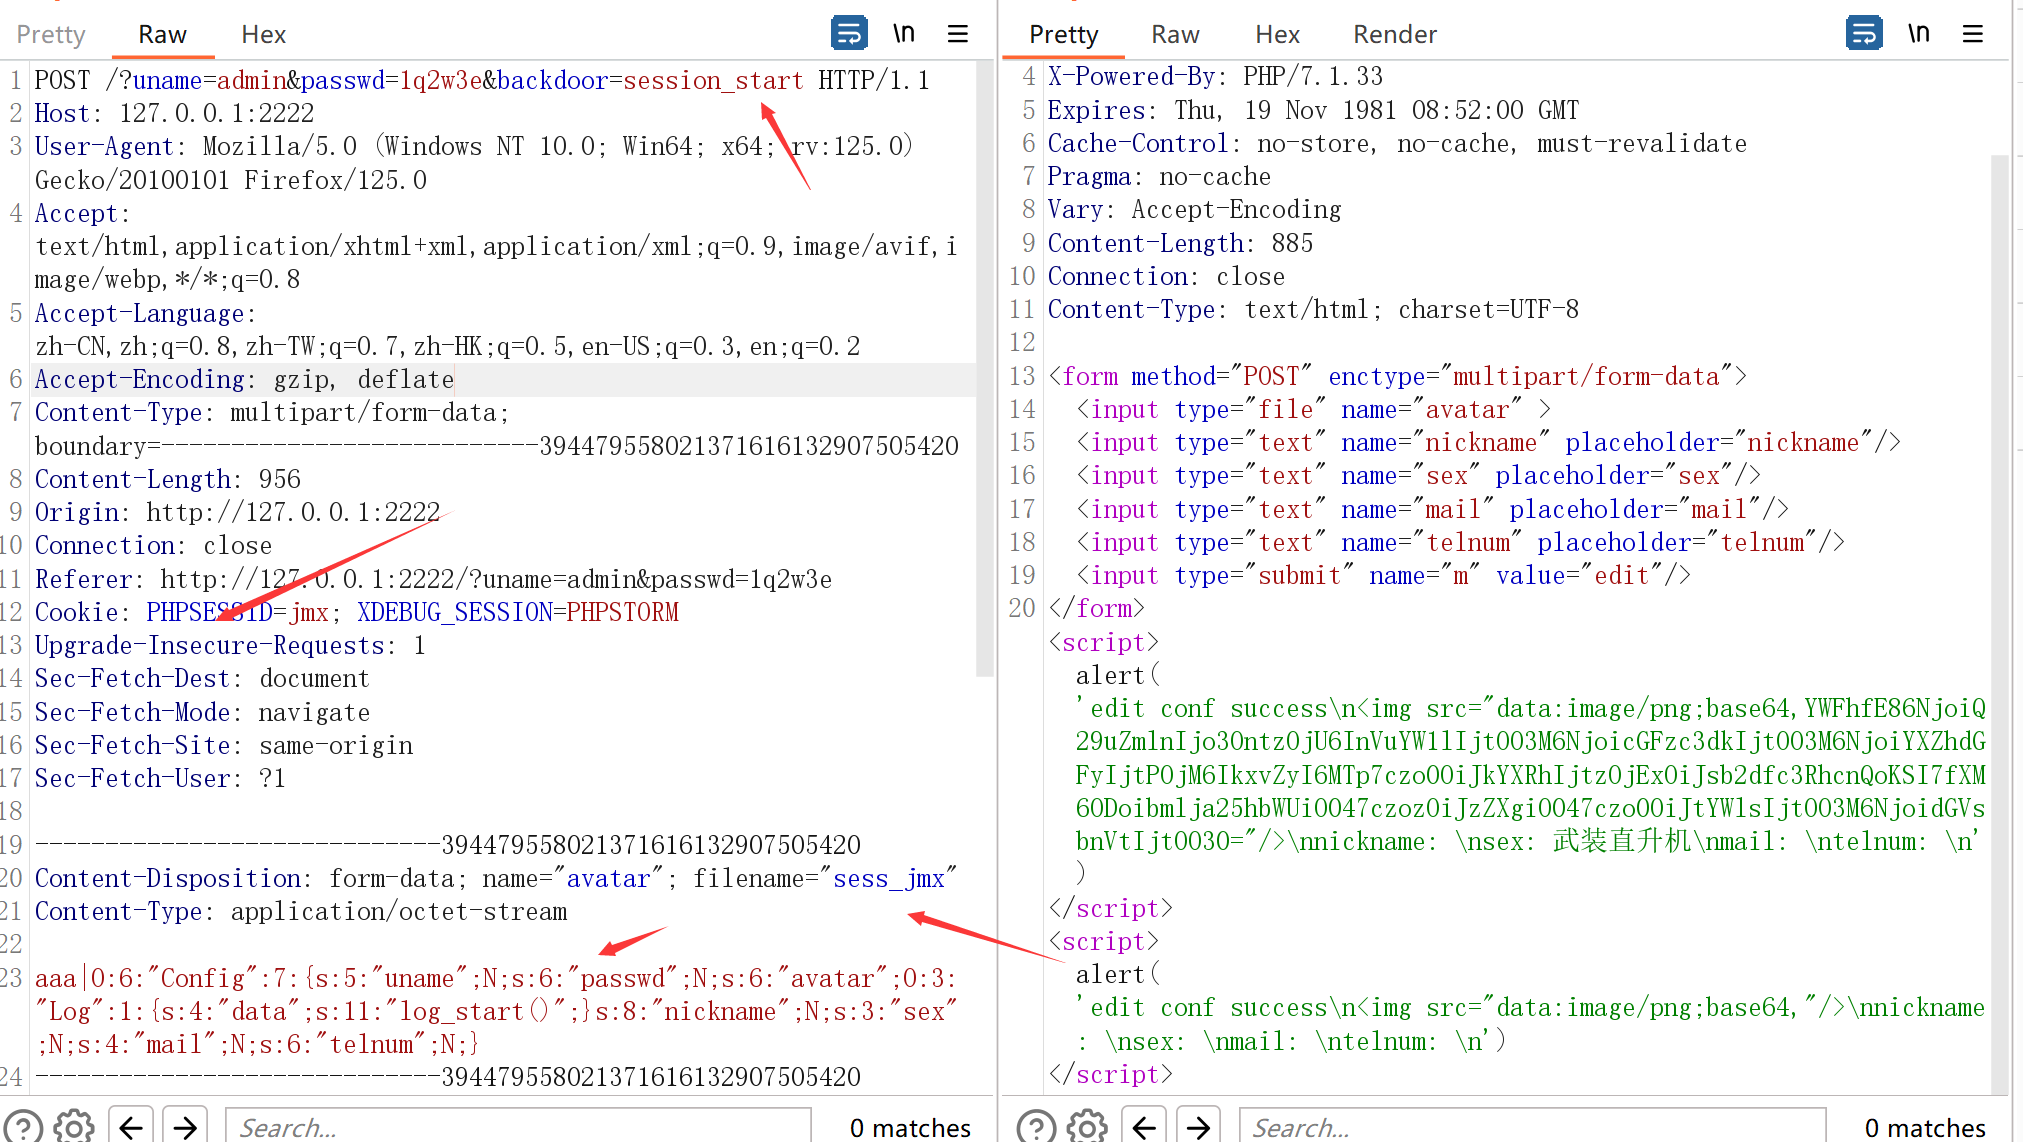
Task: Open request panel hamburger menu
Action: tap(958, 34)
